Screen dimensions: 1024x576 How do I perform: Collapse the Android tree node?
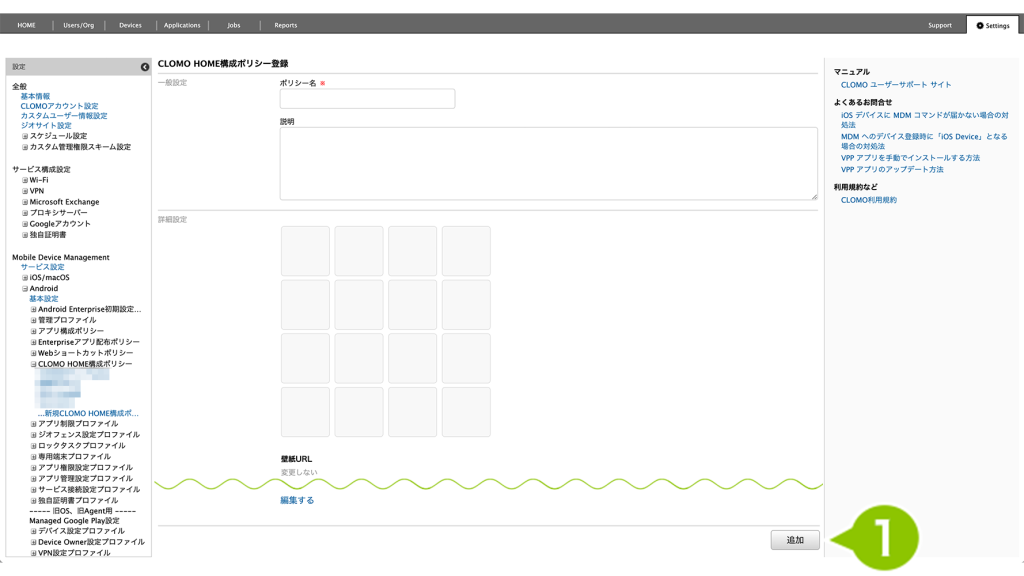[25, 289]
